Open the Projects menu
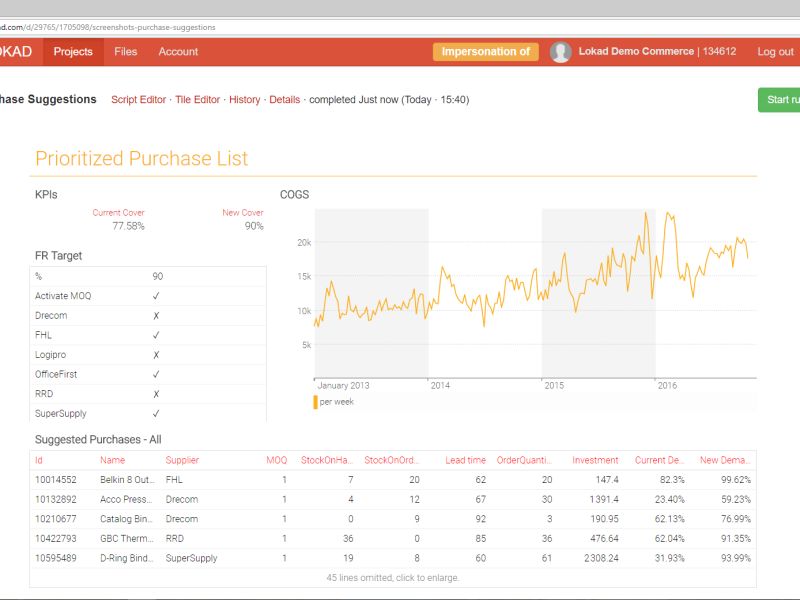Viewport: 800px width, 600px height. (73, 52)
